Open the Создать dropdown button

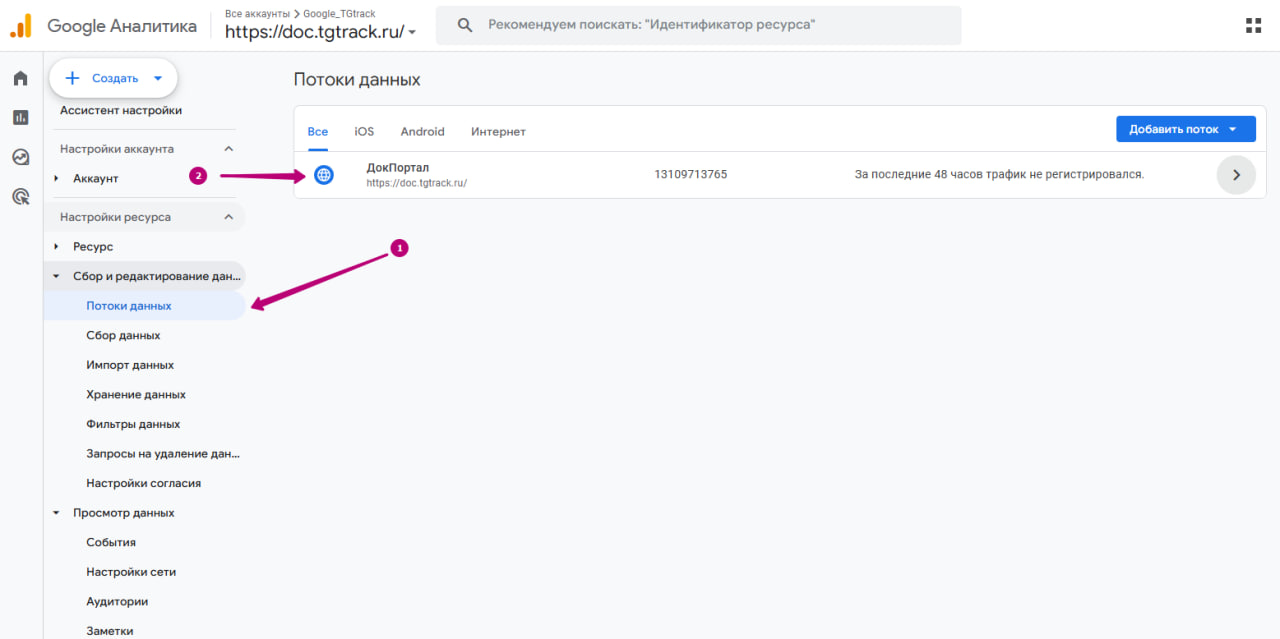(x=113, y=78)
